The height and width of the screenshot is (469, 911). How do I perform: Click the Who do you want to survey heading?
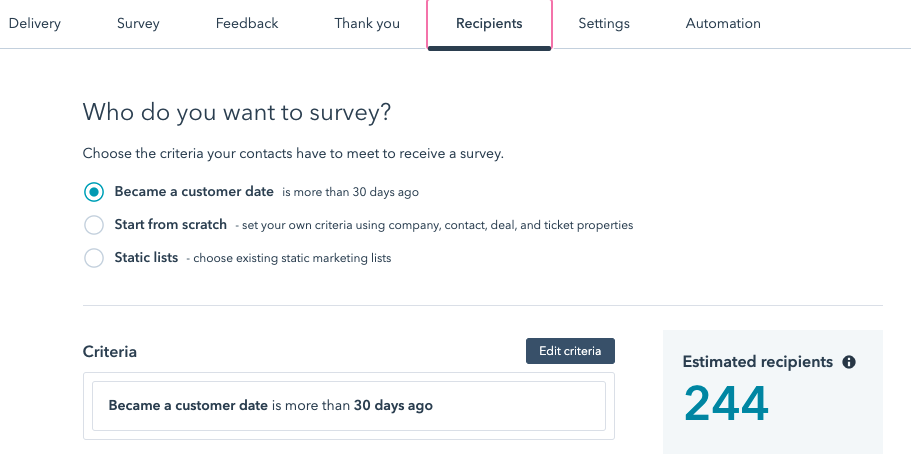(x=236, y=112)
